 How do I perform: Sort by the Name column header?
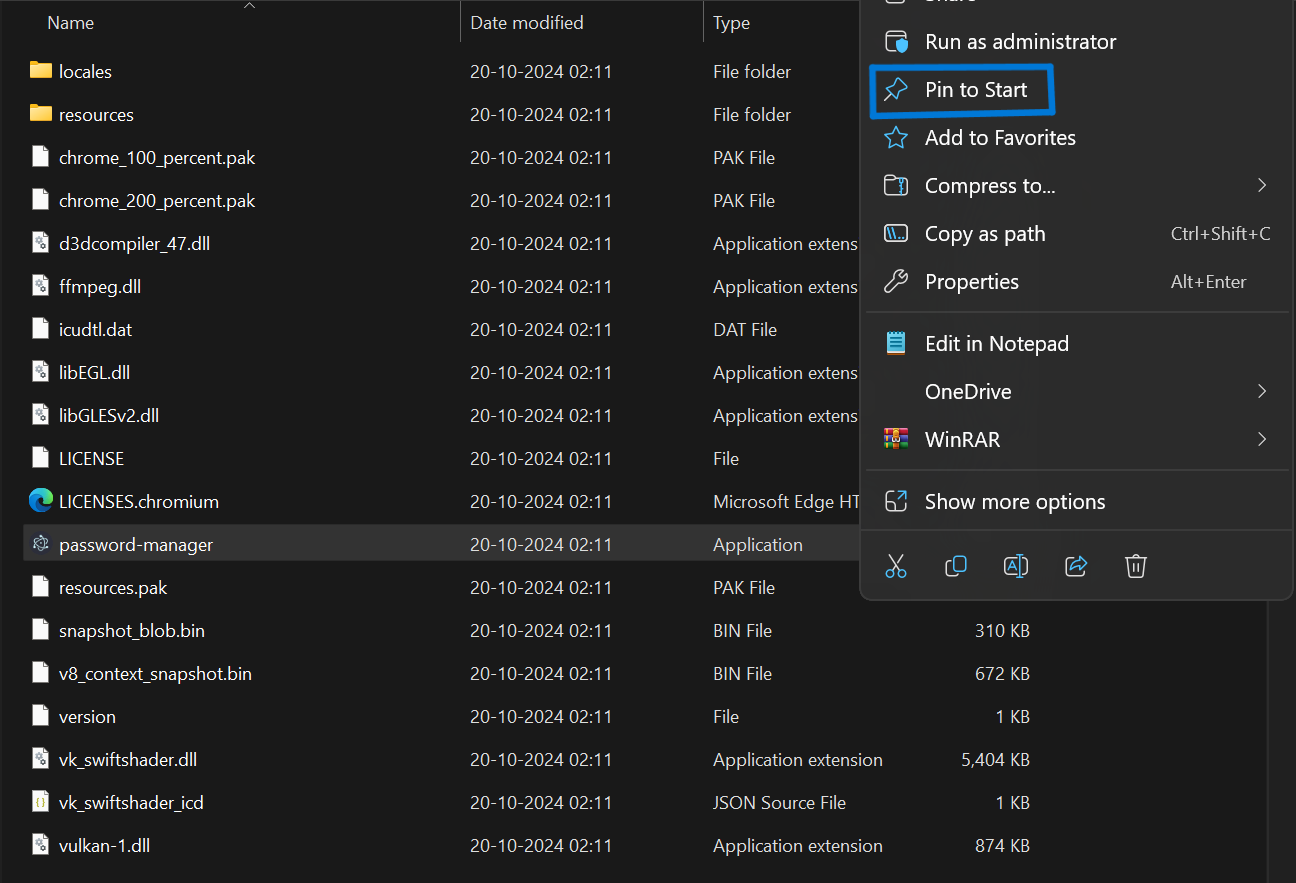click(71, 22)
